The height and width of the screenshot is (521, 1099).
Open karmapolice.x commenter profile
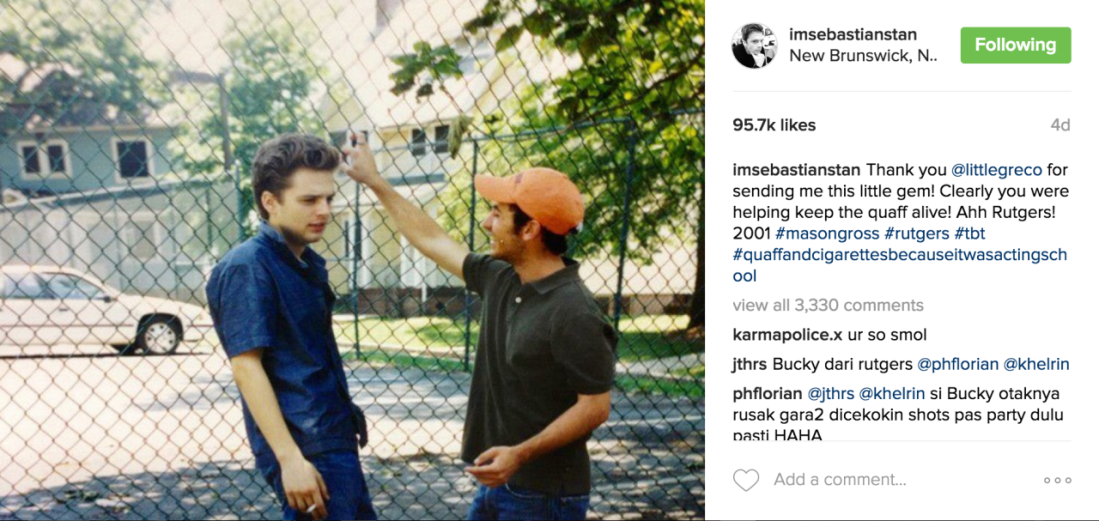tap(787, 334)
